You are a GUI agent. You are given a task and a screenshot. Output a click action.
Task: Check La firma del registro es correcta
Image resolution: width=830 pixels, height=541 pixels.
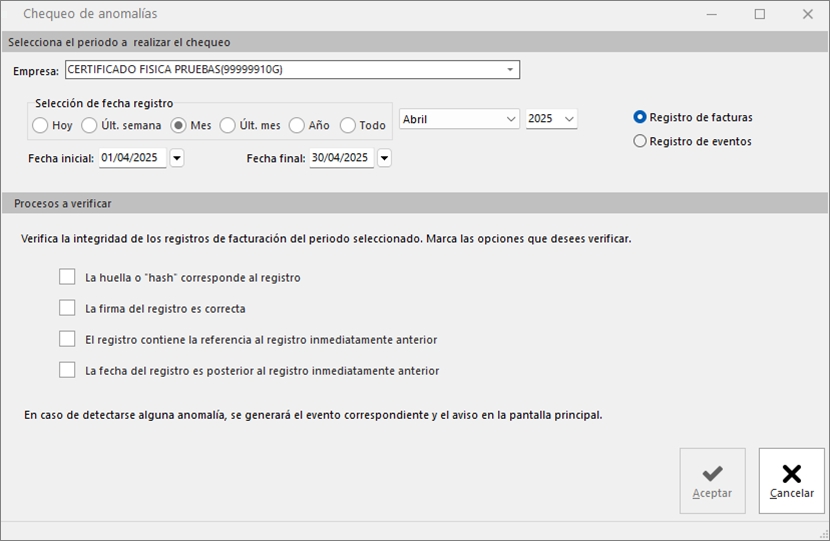pos(67,308)
